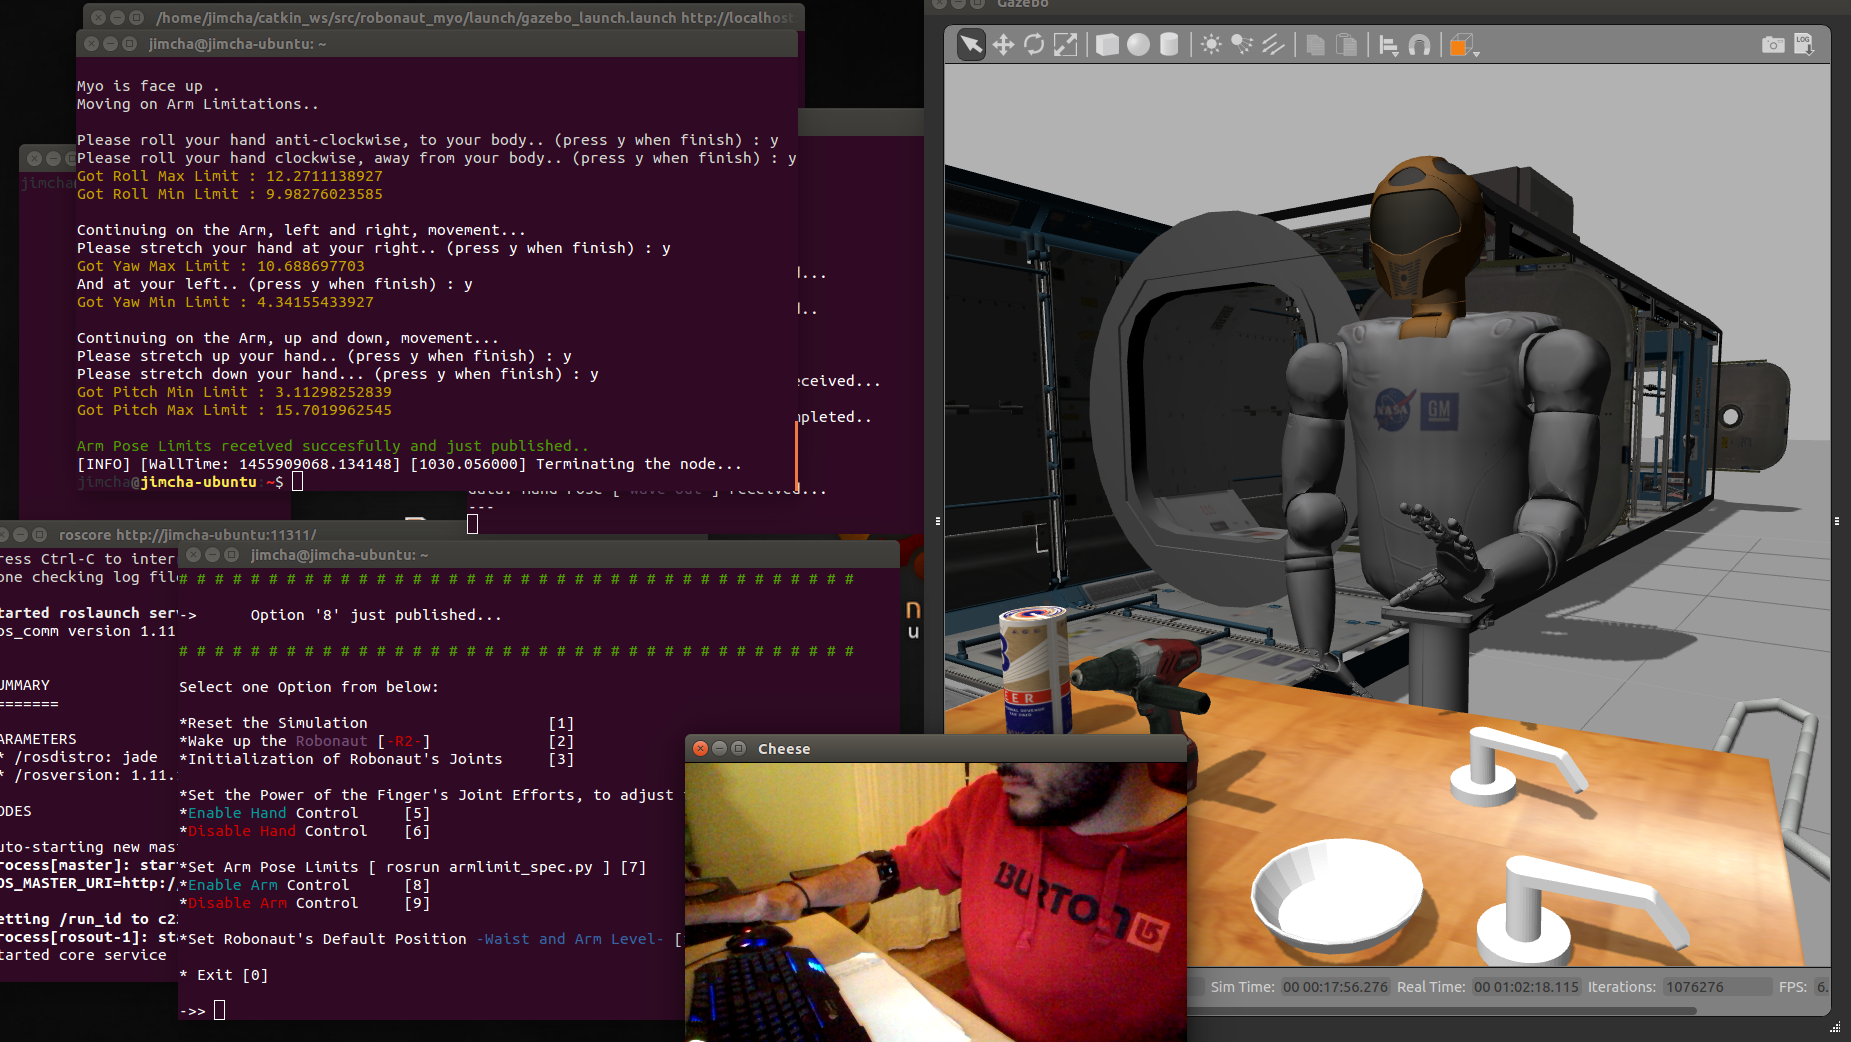The image size is (1851, 1042).
Task: Open the Align tool in Gazebo toolbar
Action: 1388,45
